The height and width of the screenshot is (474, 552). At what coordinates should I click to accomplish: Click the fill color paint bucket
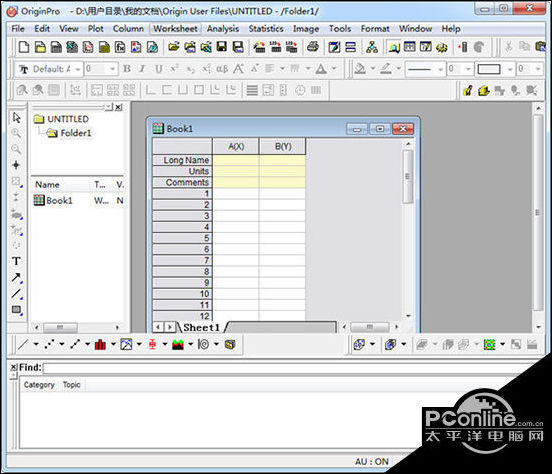(x=359, y=69)
